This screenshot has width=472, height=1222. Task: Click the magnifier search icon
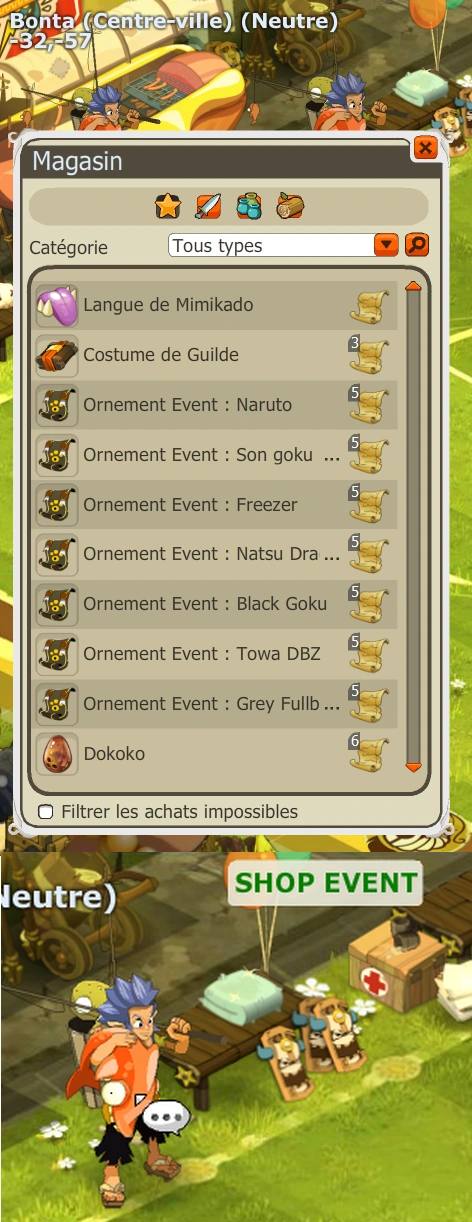click(x=417, y=245)
